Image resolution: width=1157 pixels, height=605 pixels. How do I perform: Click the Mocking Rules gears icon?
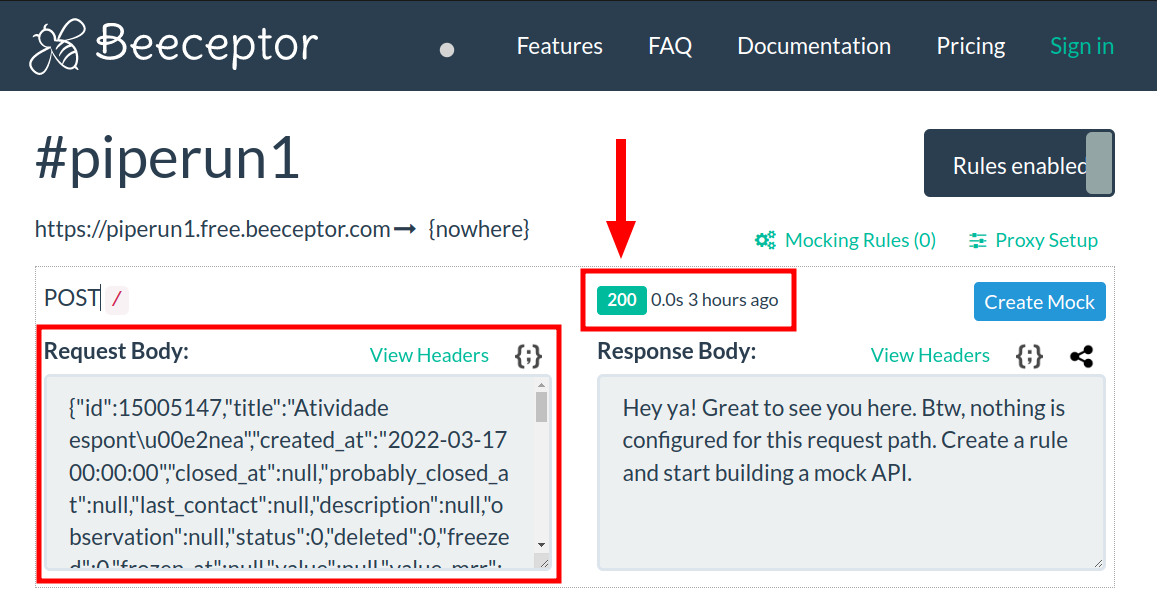(x=765, y=240)
